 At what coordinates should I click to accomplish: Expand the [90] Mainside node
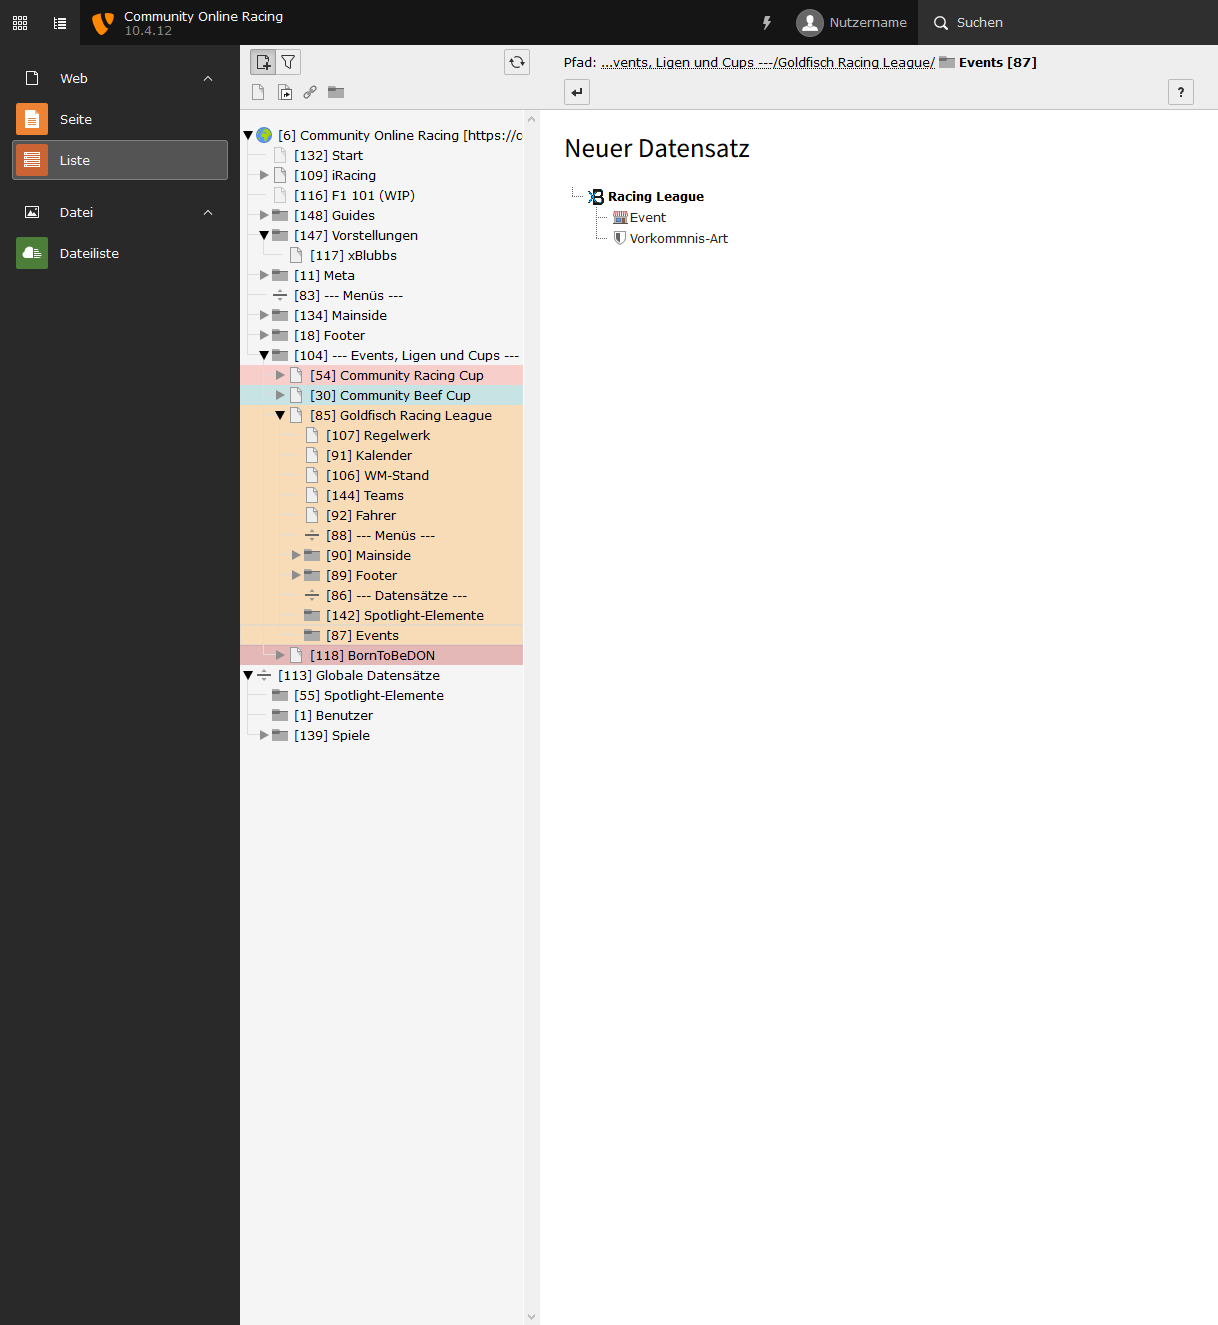[296, 555]
